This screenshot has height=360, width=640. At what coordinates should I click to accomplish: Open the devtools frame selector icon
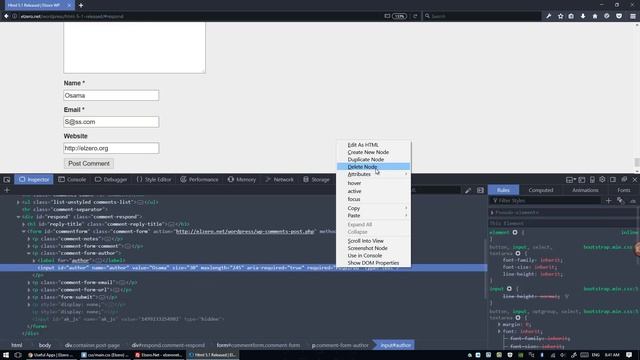click(x=570, y=180)
